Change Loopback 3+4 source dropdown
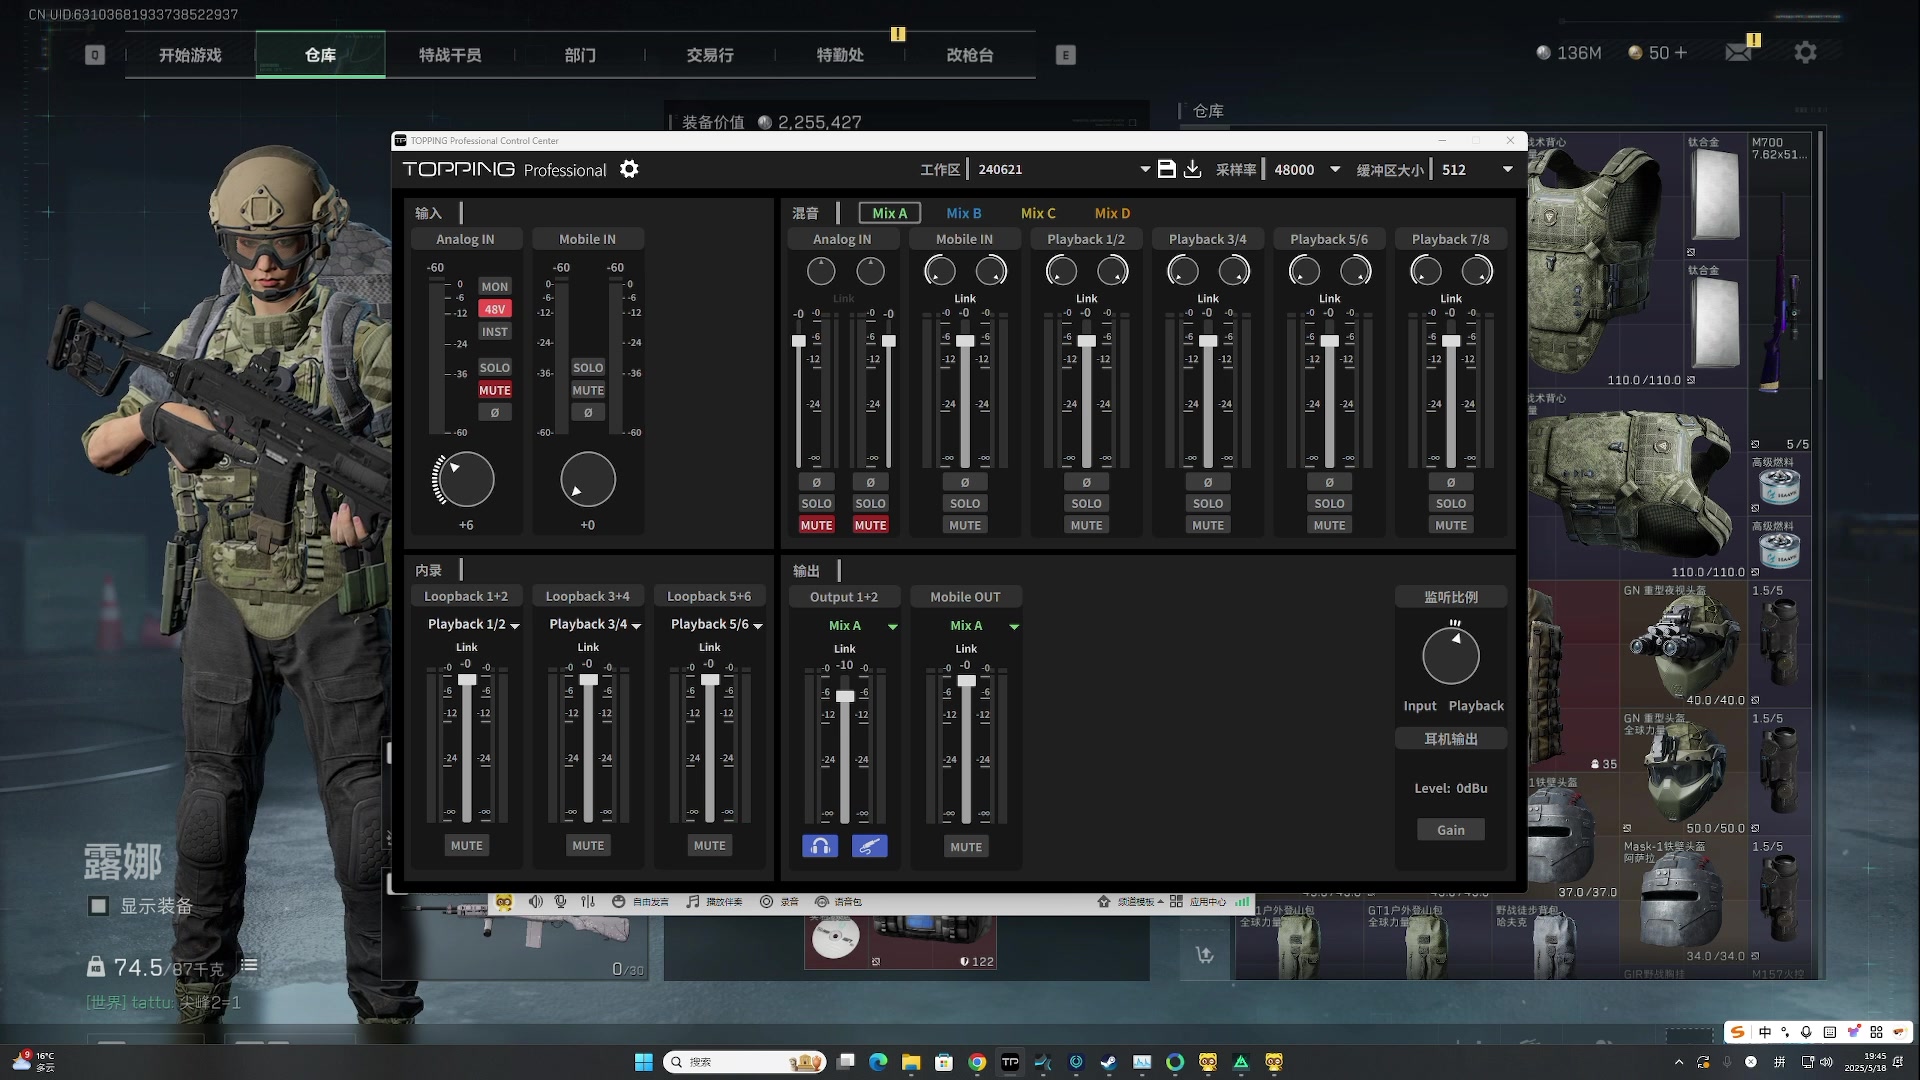 pos(595,624)
